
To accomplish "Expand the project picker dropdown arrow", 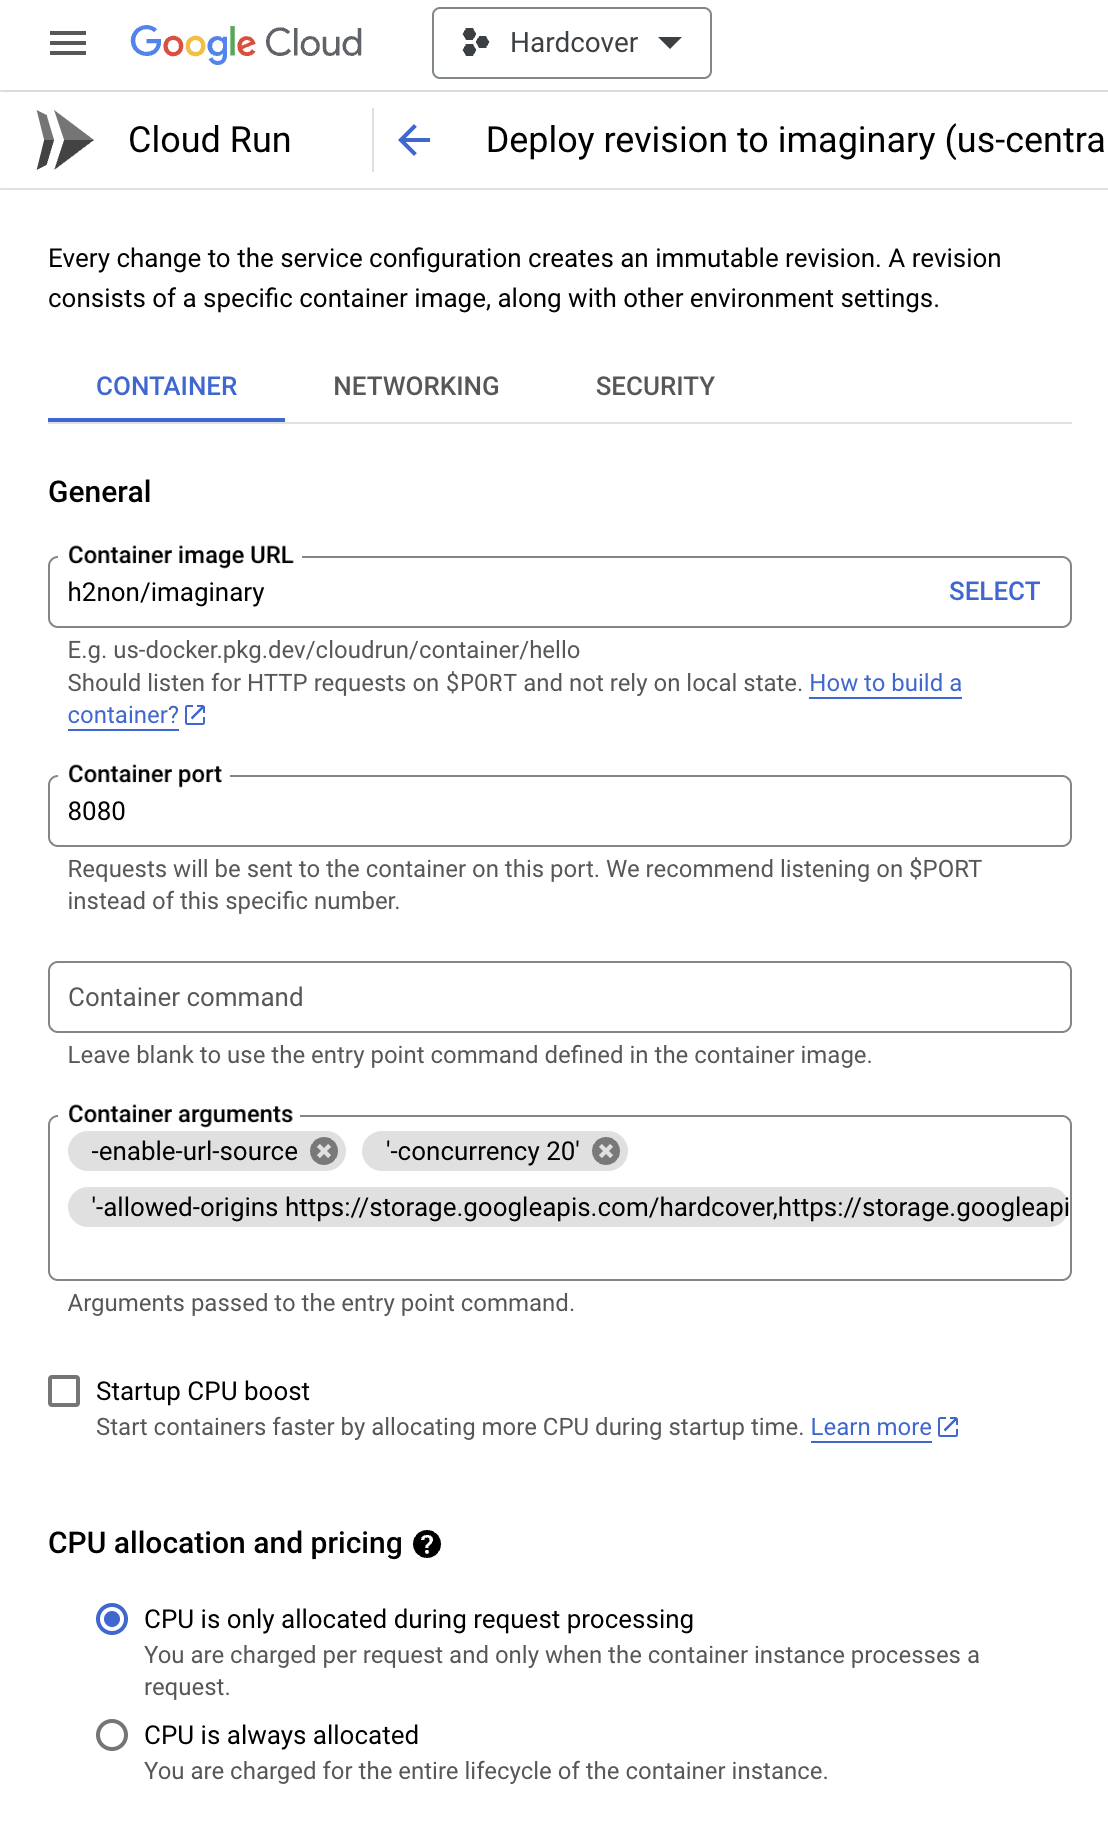I will 670,43.
